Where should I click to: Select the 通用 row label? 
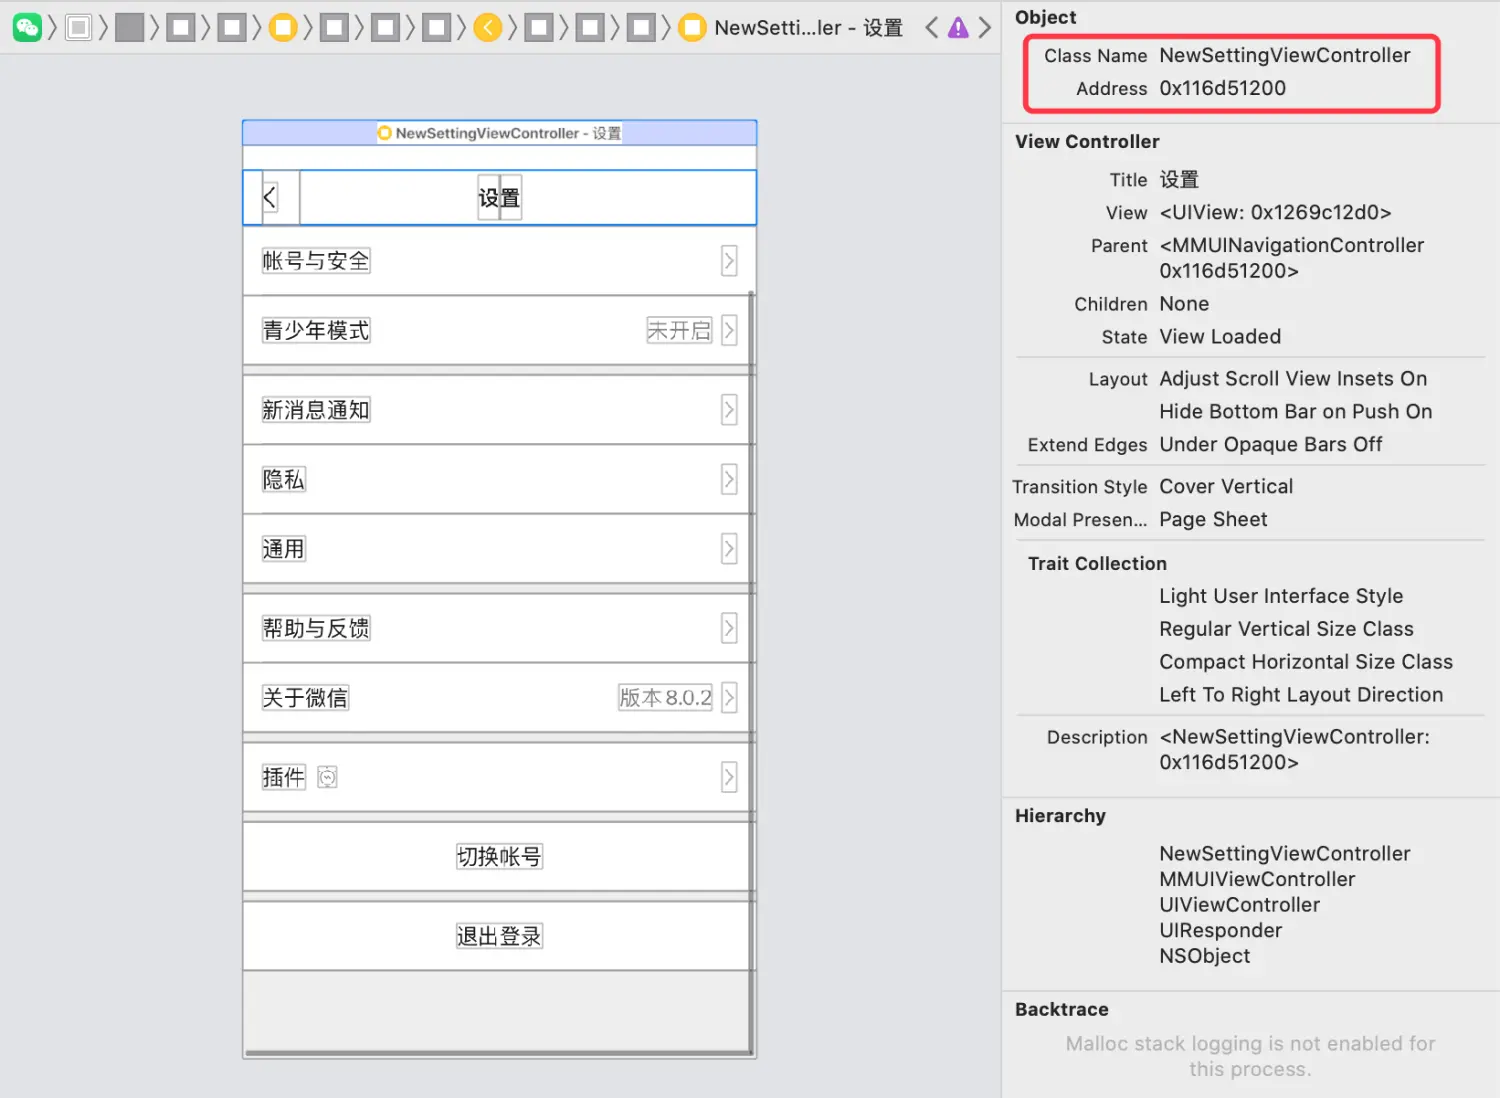pyautogui.click(x=283, y=549)
